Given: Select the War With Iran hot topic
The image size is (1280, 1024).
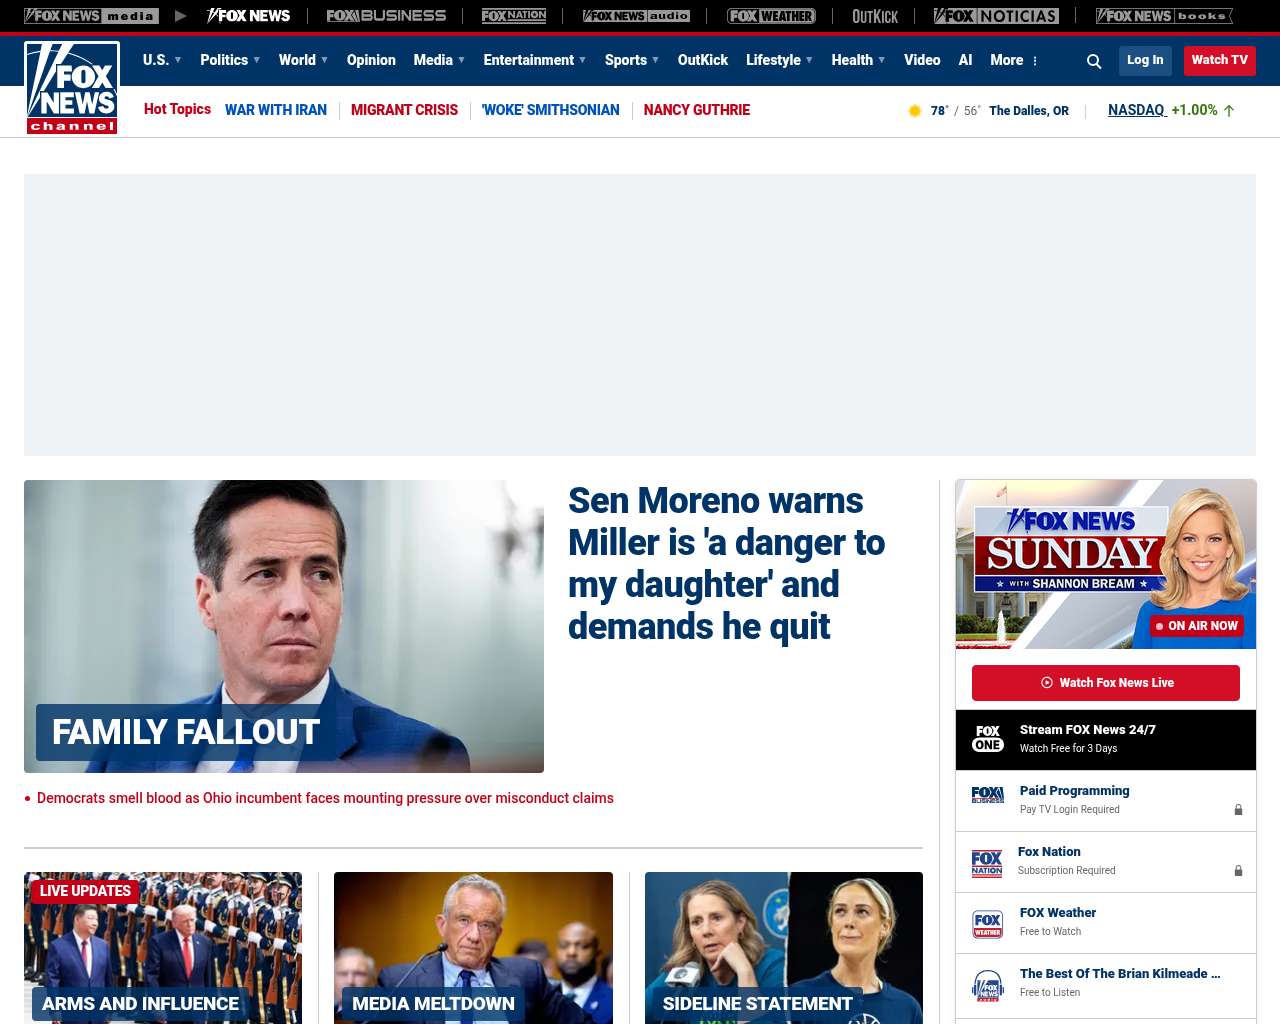Looking at the screenshot, I should [x=276, y=110].
